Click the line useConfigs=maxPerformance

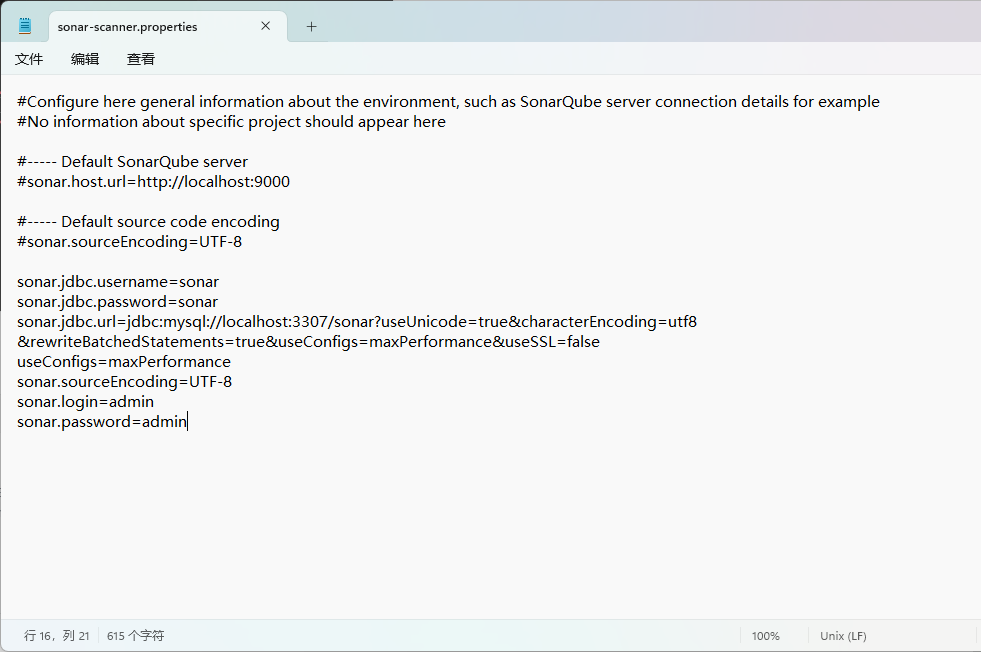pos(124,362)
